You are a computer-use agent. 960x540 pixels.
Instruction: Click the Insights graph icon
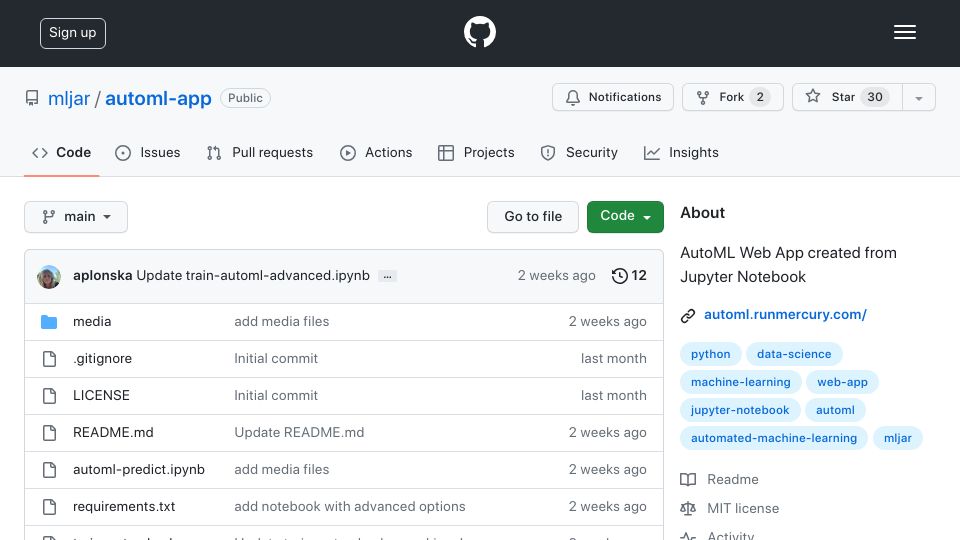click(x=652, y=153)
